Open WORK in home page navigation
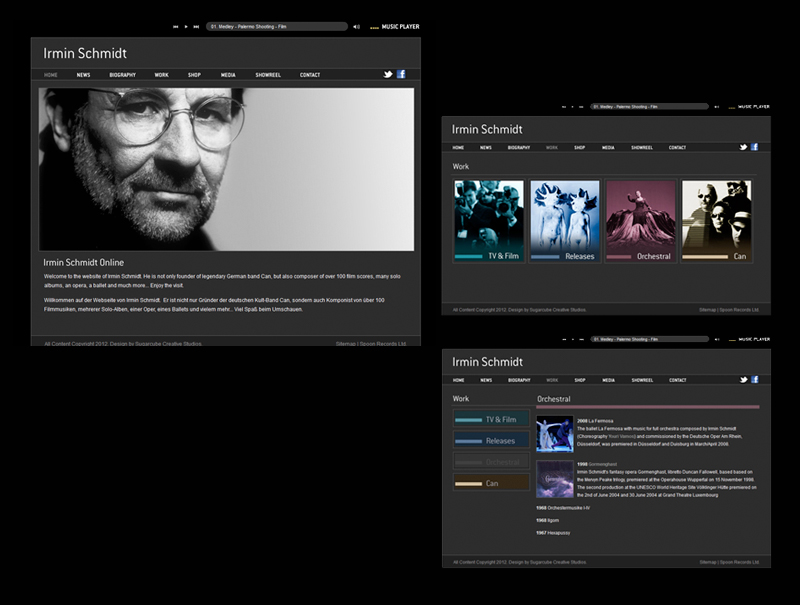This screenshot has height=605, width=800. (161, 75)
